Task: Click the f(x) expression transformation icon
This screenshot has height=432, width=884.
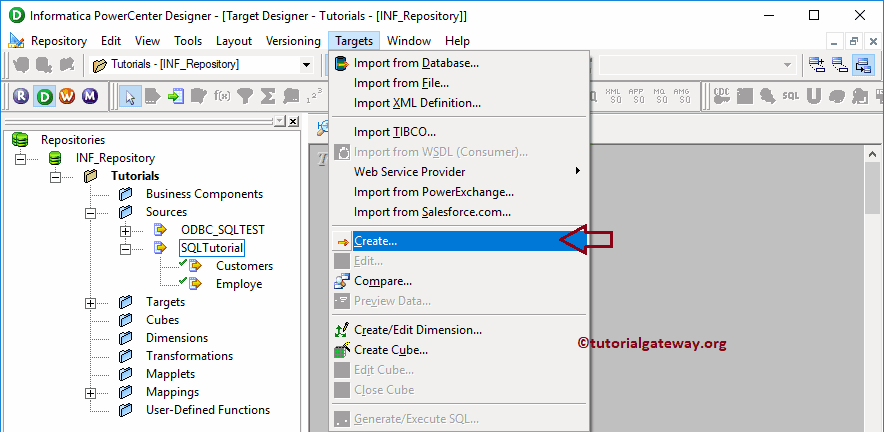Action: [222, 96]
